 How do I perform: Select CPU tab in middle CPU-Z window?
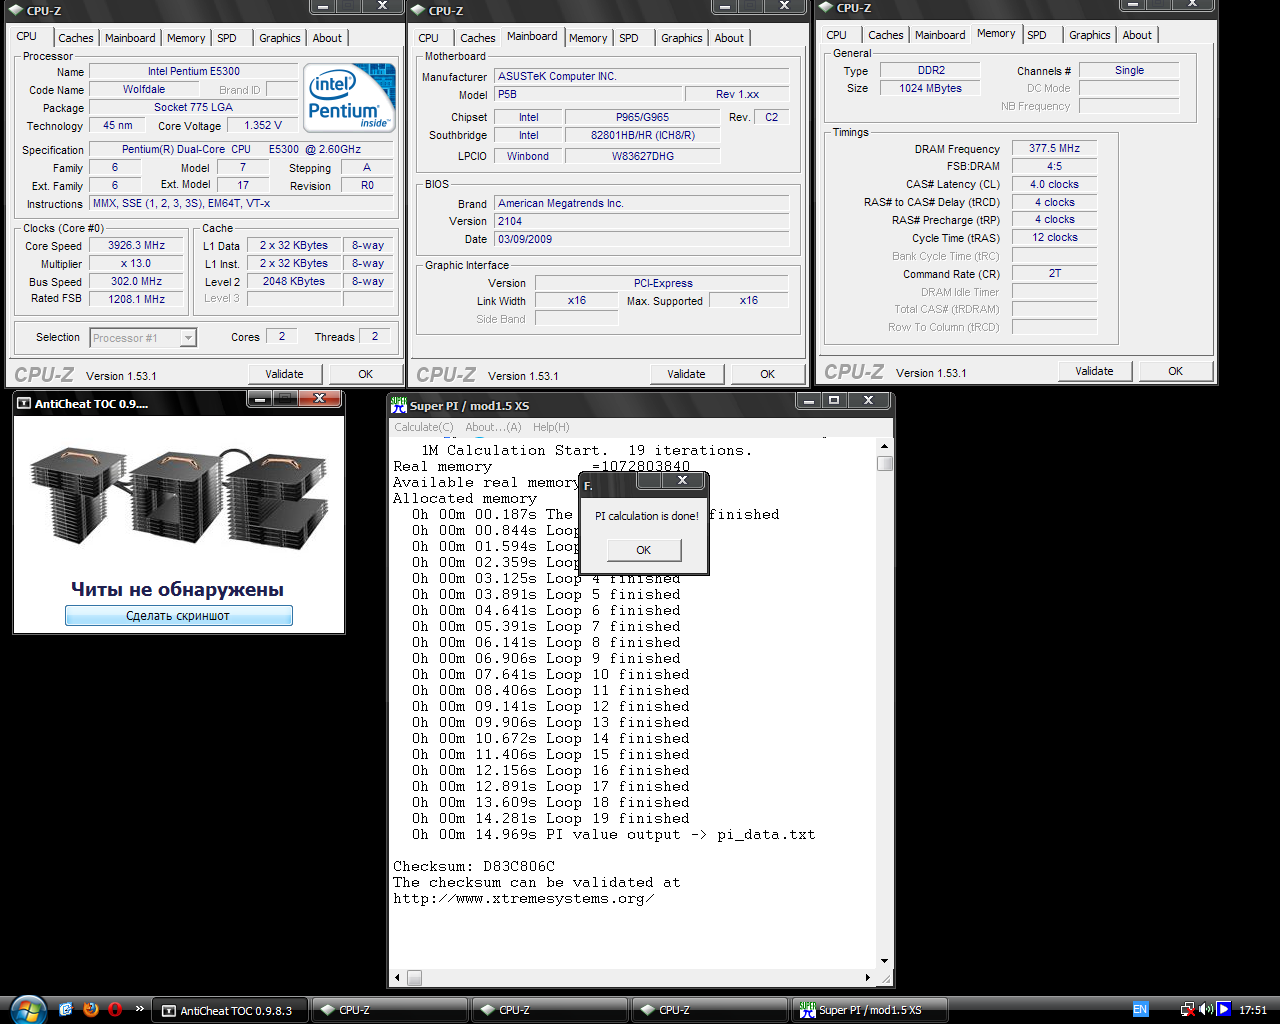click(429, 38)
